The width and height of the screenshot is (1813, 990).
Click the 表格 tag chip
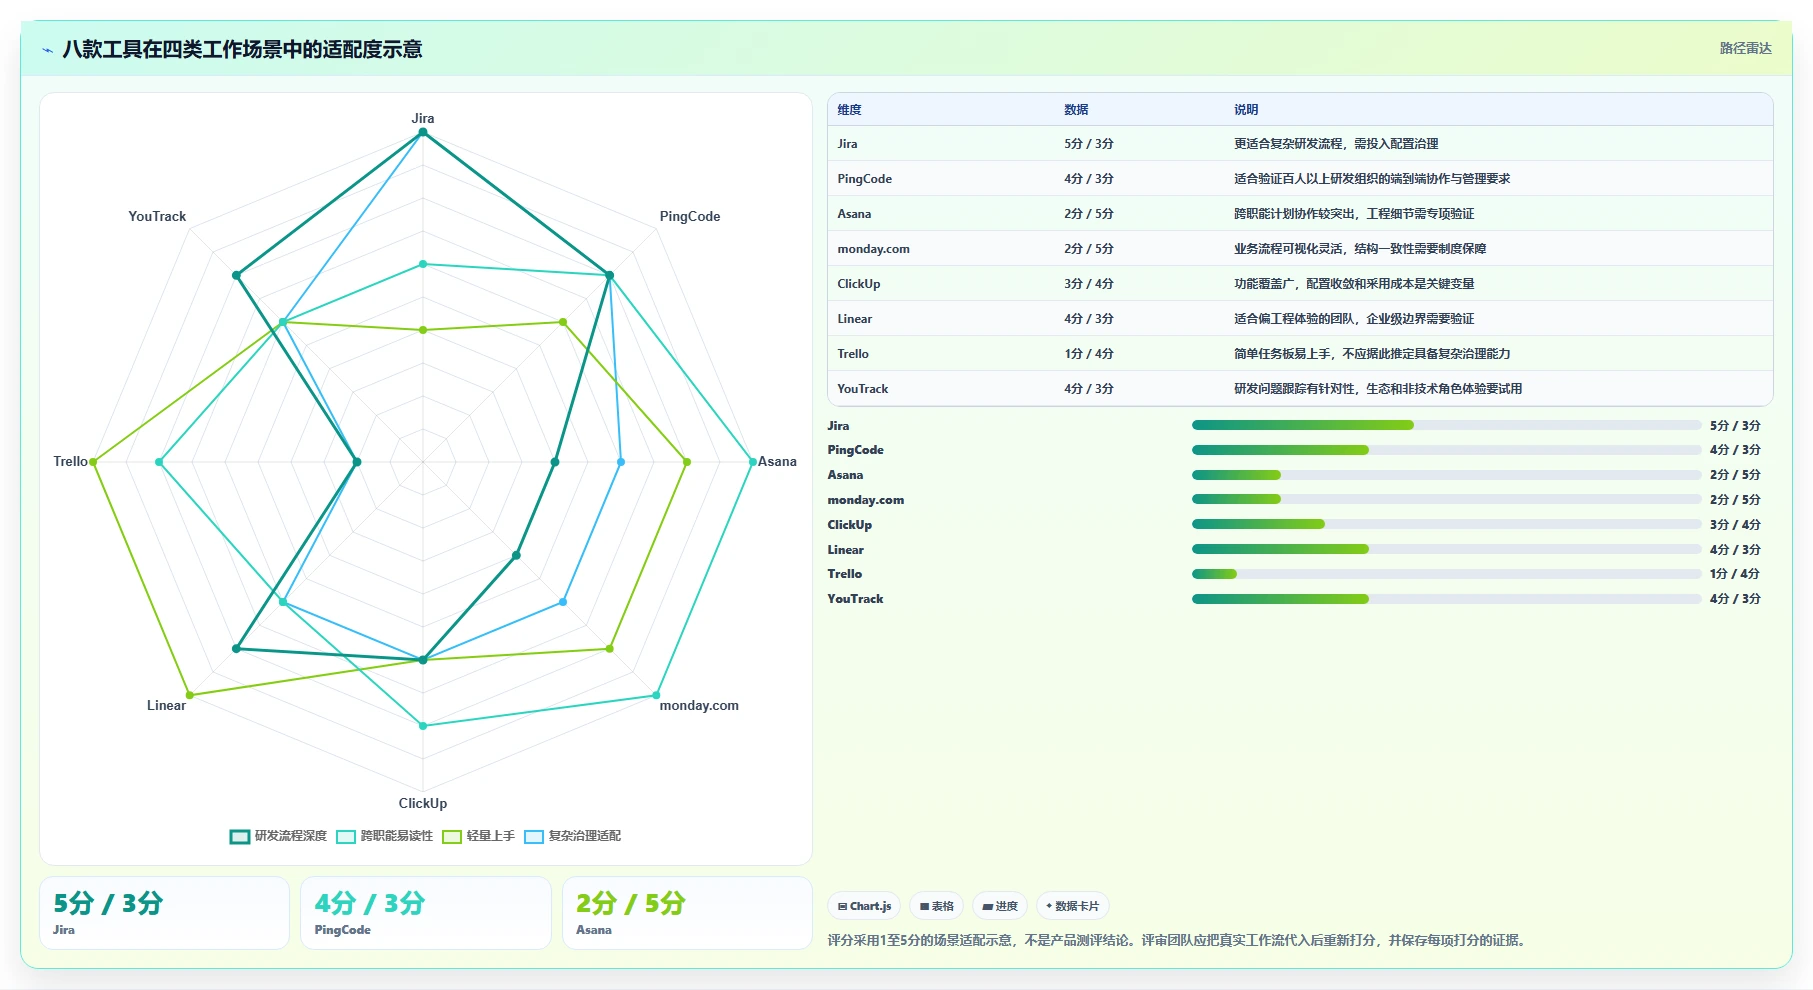coord(937,906)
